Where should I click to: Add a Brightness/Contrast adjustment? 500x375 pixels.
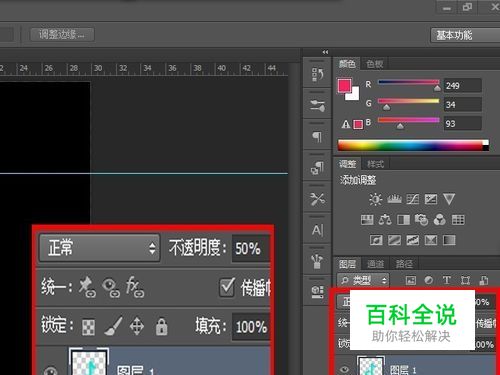(376, 199)
